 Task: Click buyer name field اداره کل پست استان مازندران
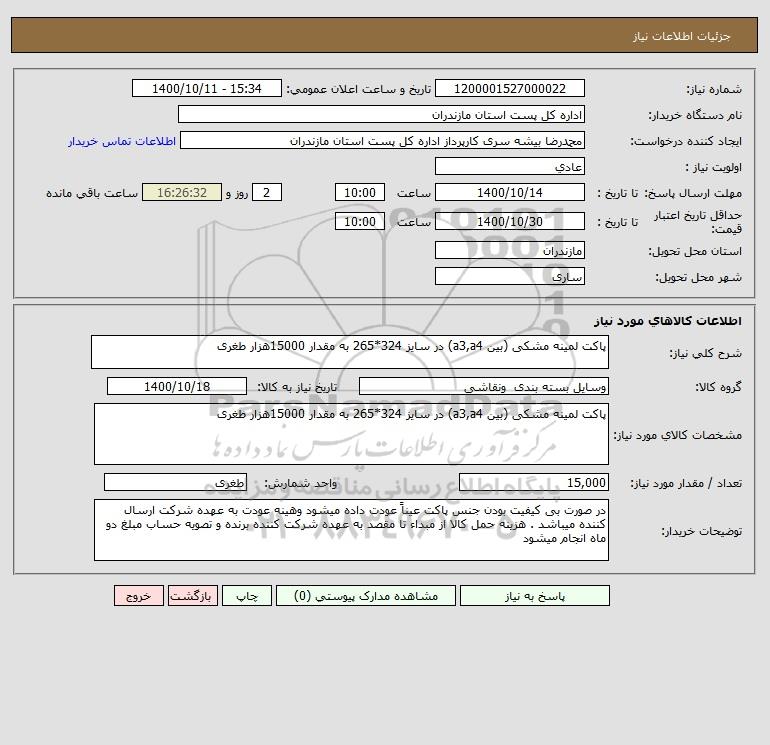coord(381,114)
